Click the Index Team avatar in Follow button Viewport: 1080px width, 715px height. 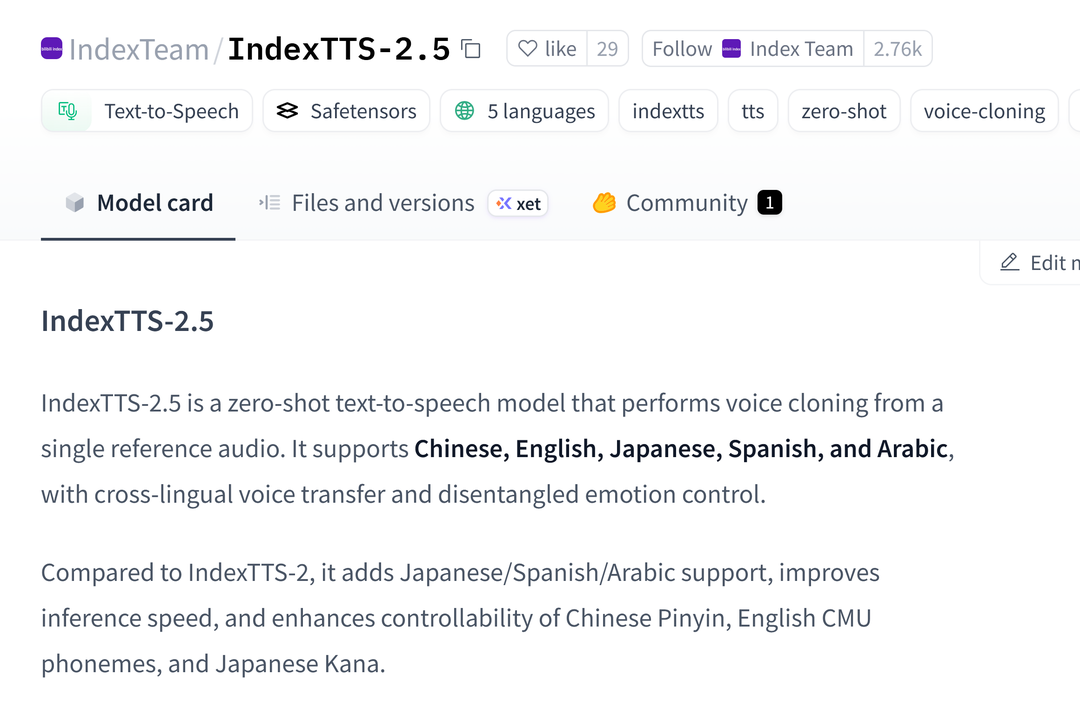pos(731,49)
